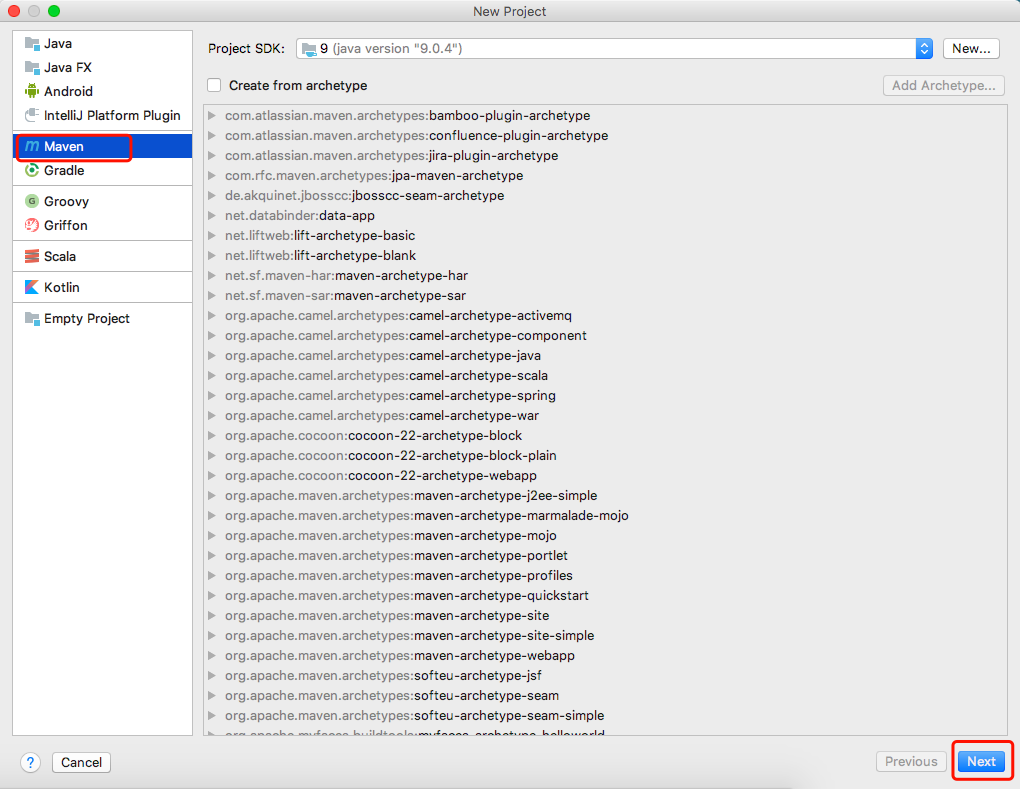Select maven-archetype-har row
Screen dimensions: 1020x789
[x=605, y=276]
